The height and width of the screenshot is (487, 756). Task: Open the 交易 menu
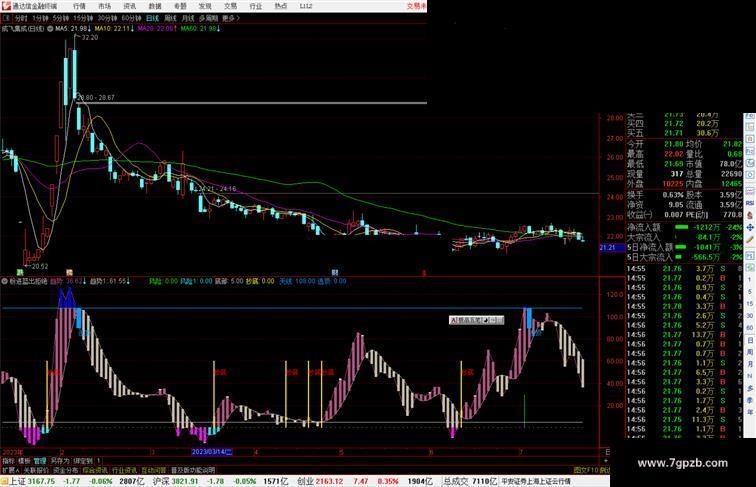230,6
